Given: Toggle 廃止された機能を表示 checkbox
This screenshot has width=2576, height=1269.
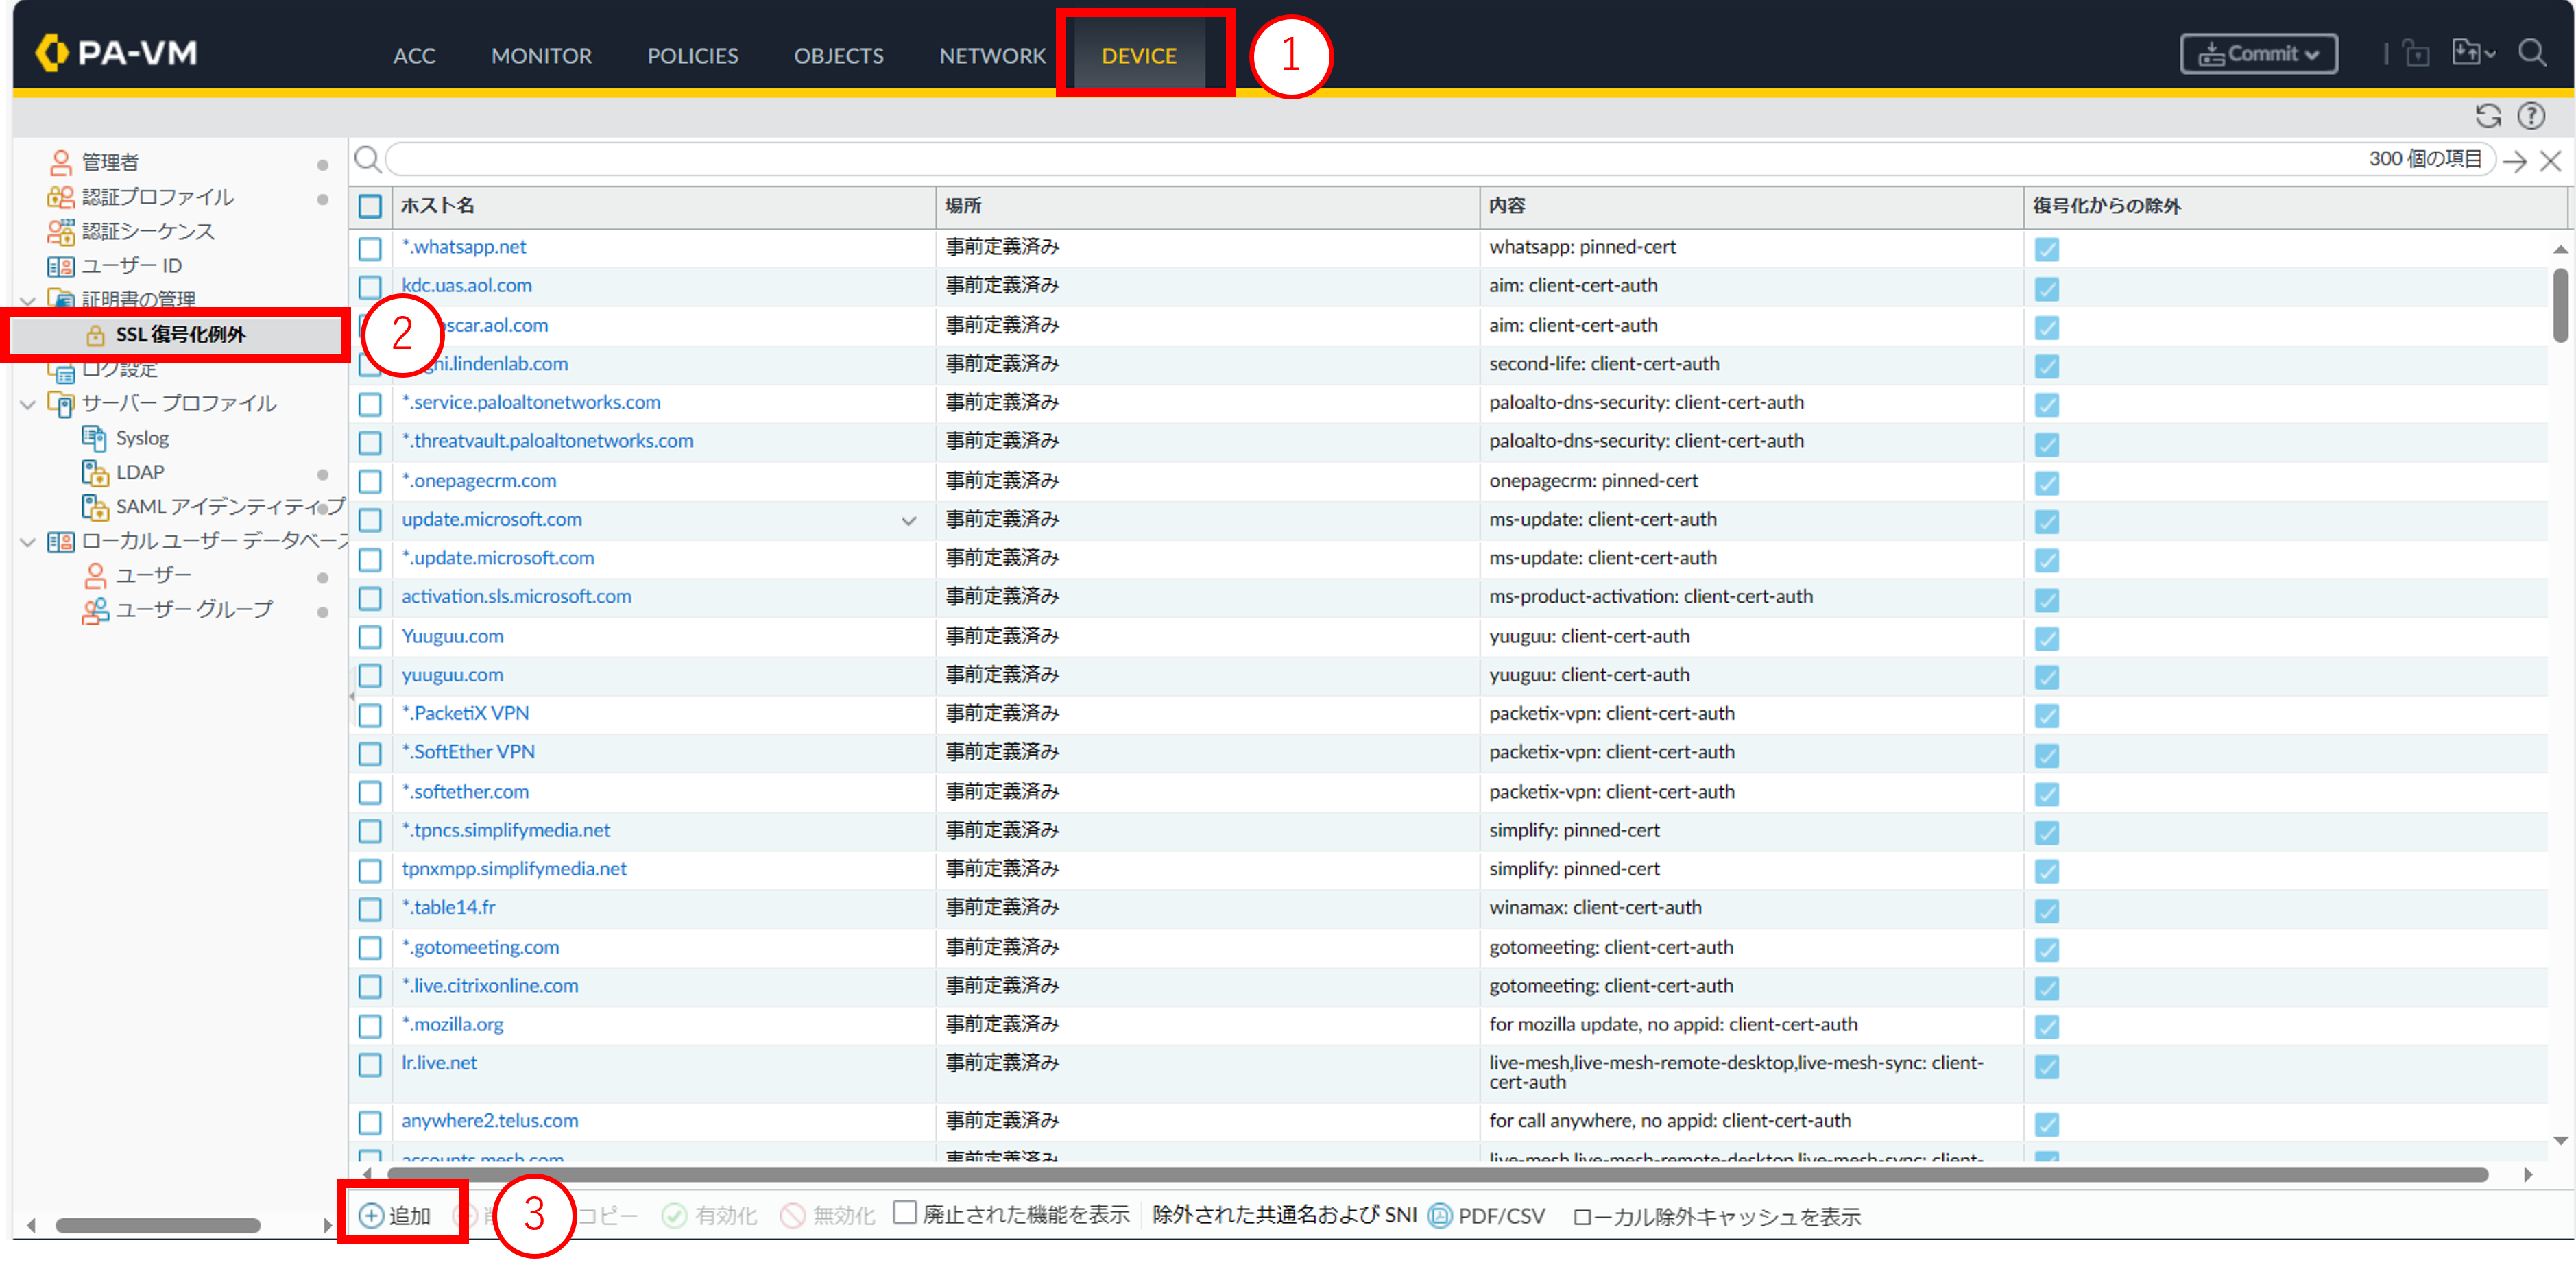Looking at the screenshot, I should tap(904, 1213).
